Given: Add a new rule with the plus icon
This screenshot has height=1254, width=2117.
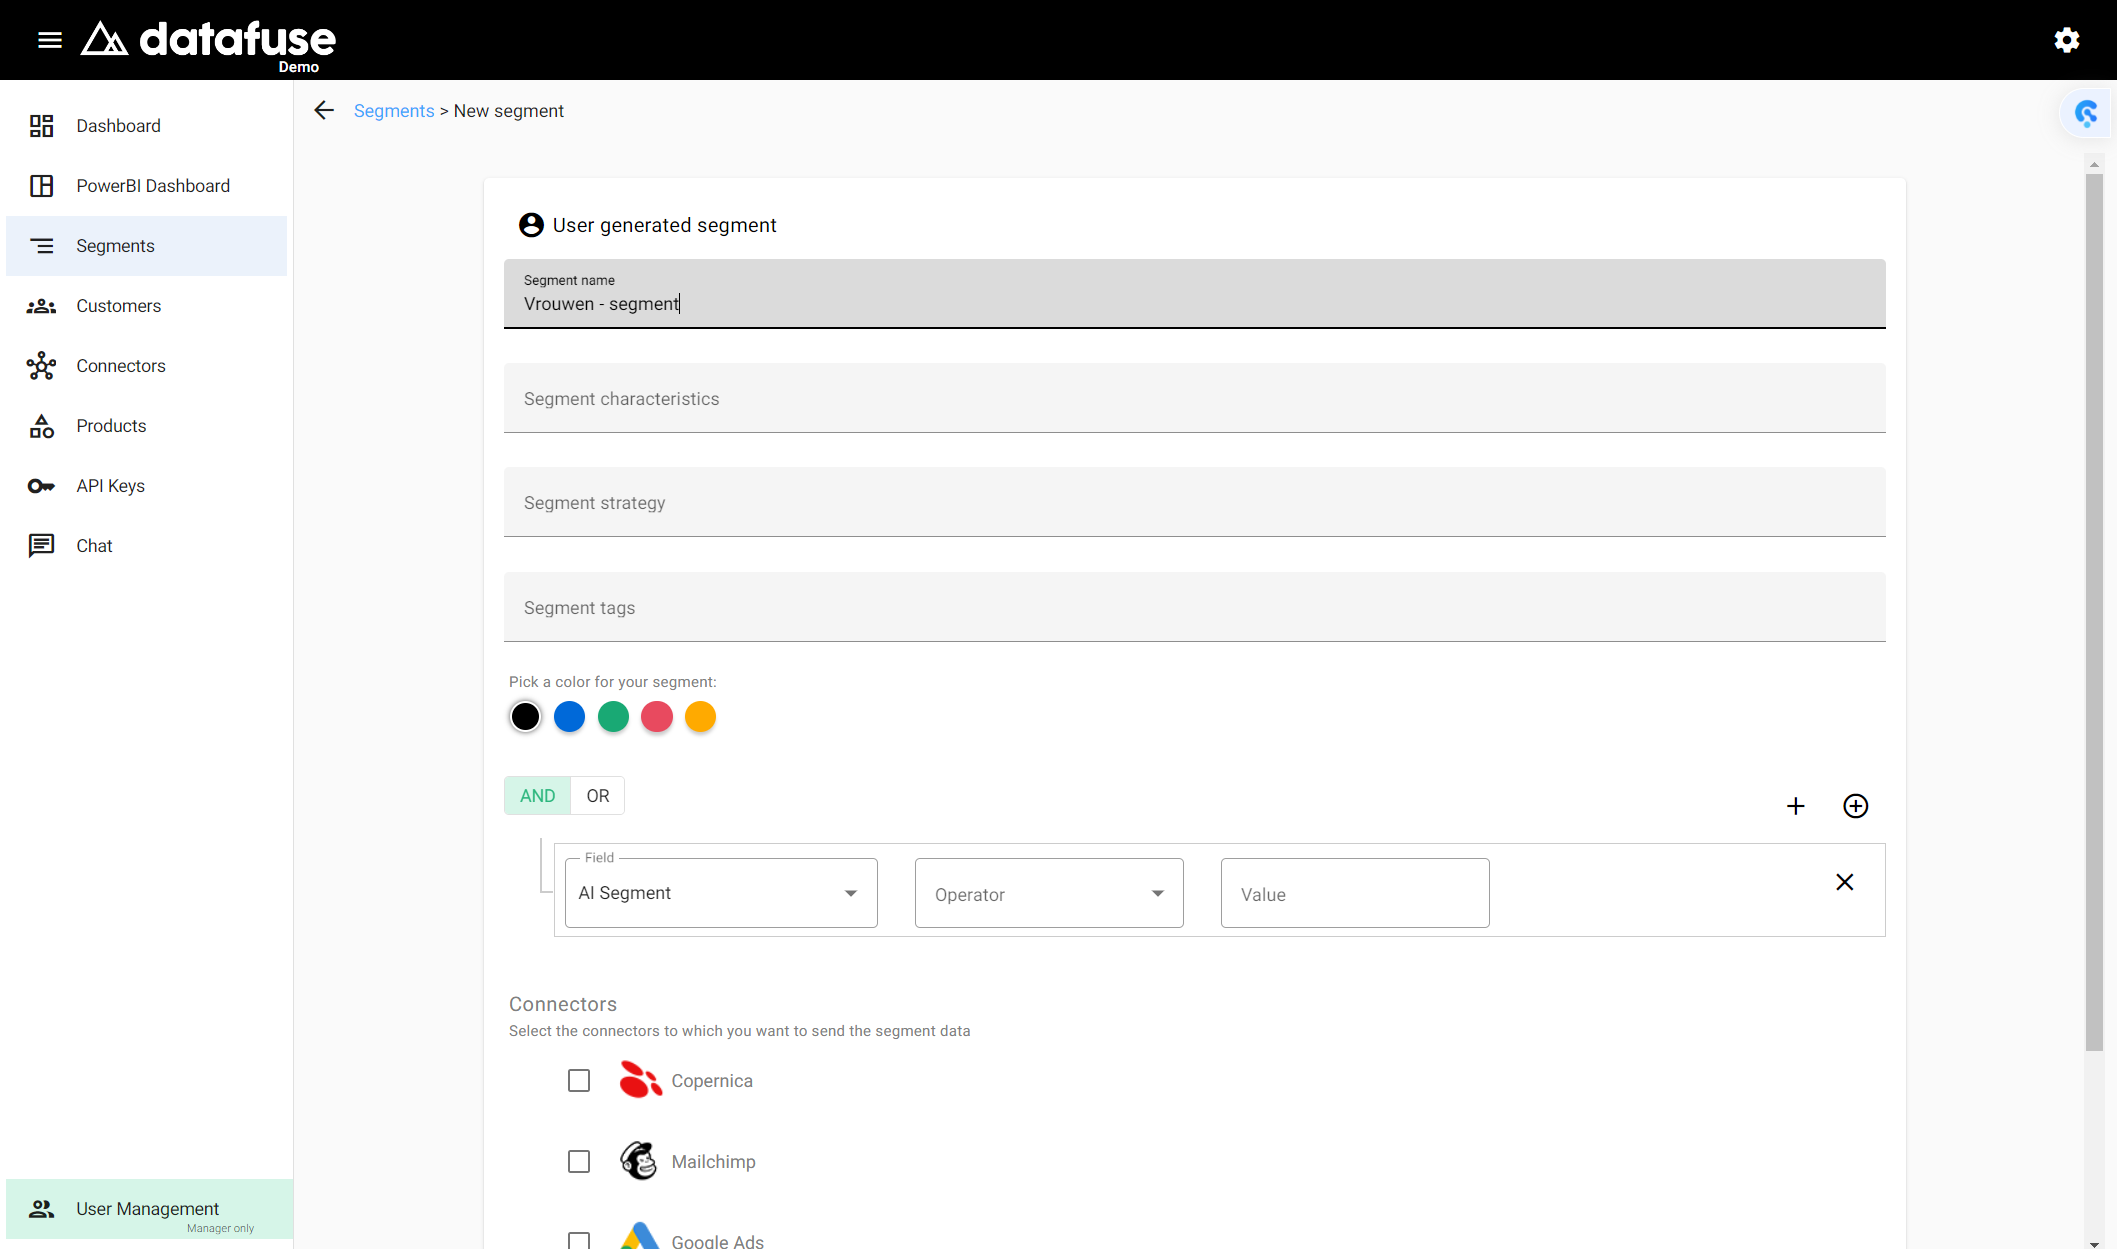Looking at the screenshot, I should coord(1796,806).
